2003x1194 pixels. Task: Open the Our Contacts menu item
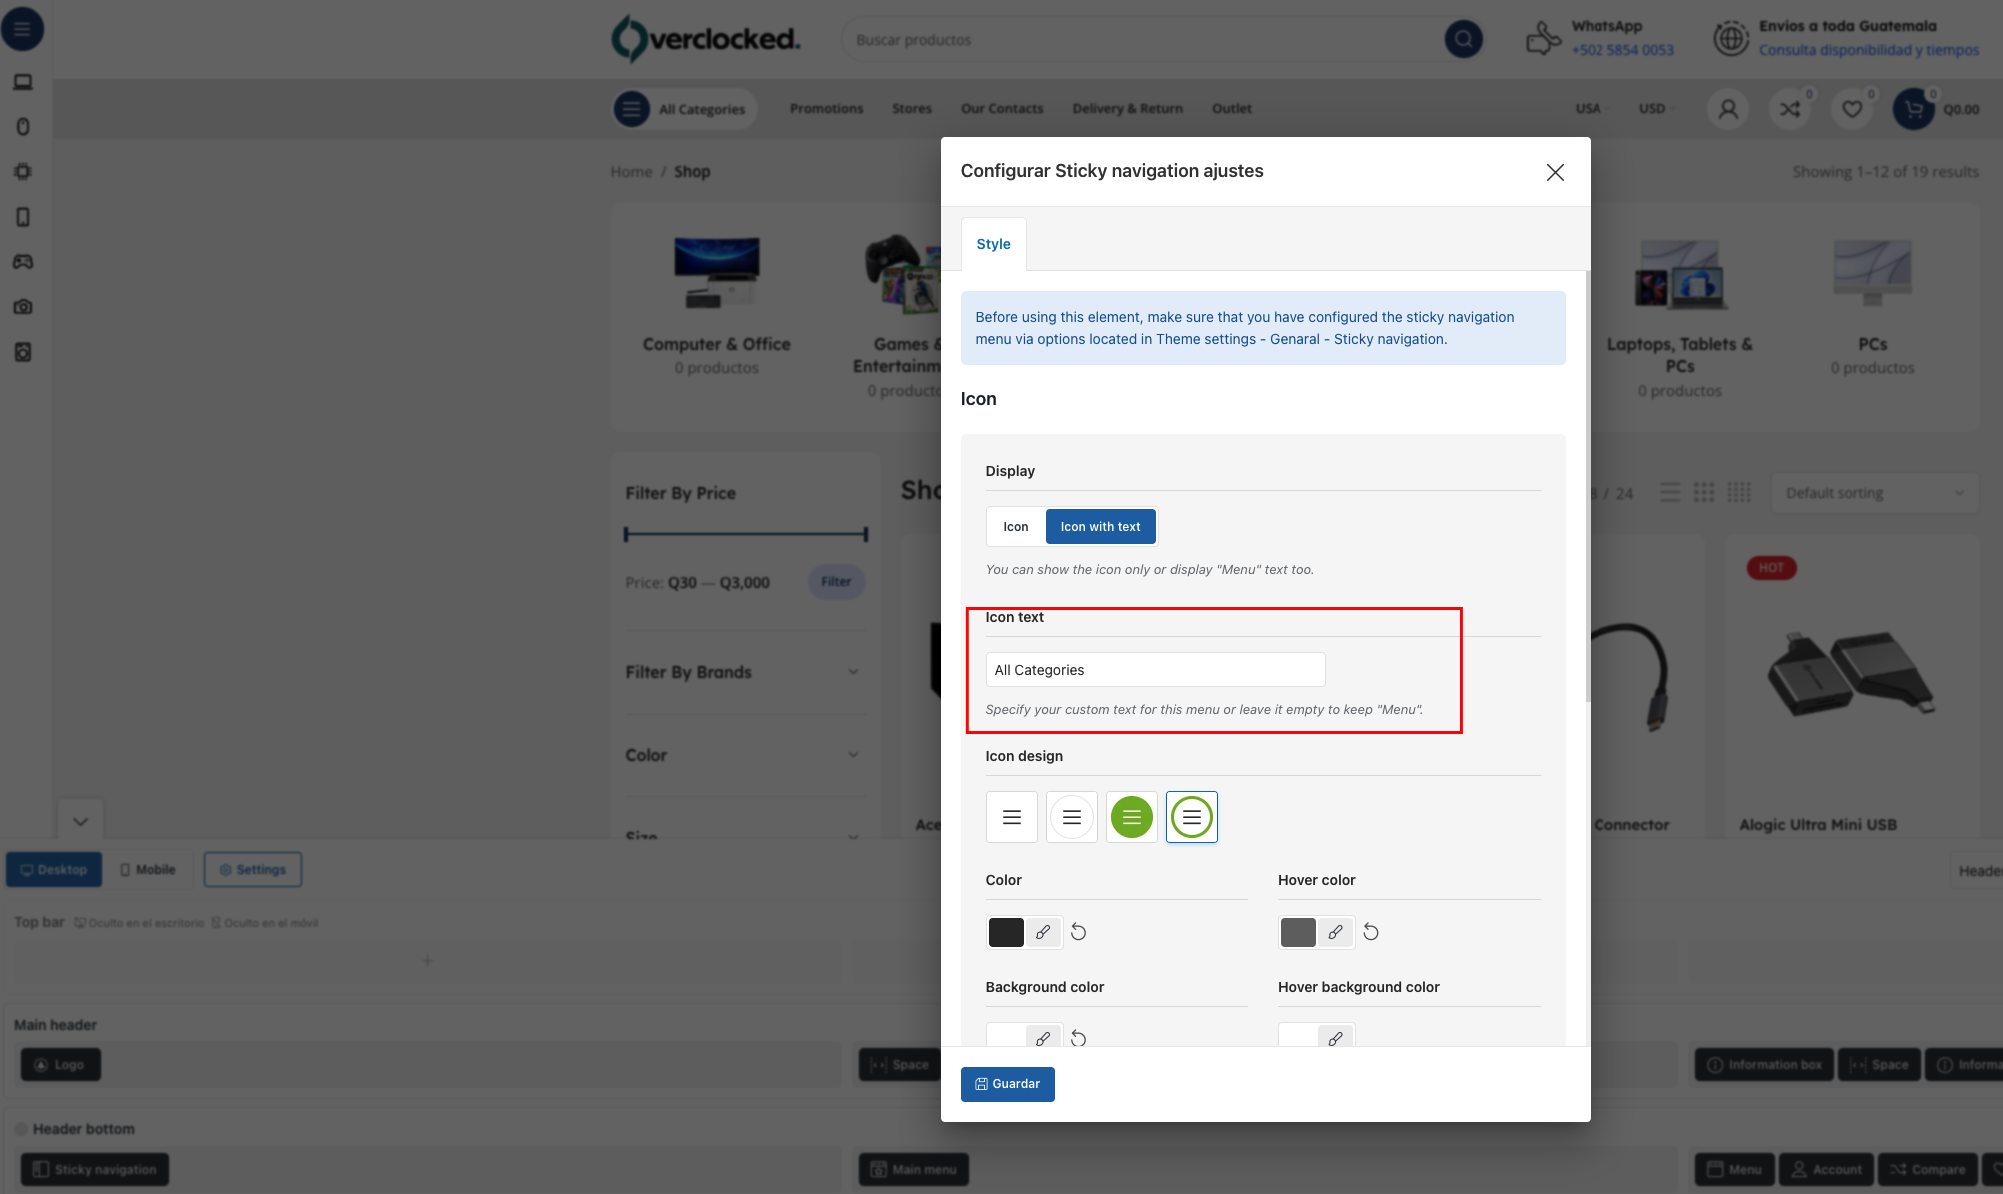(x=1002, y=109)
